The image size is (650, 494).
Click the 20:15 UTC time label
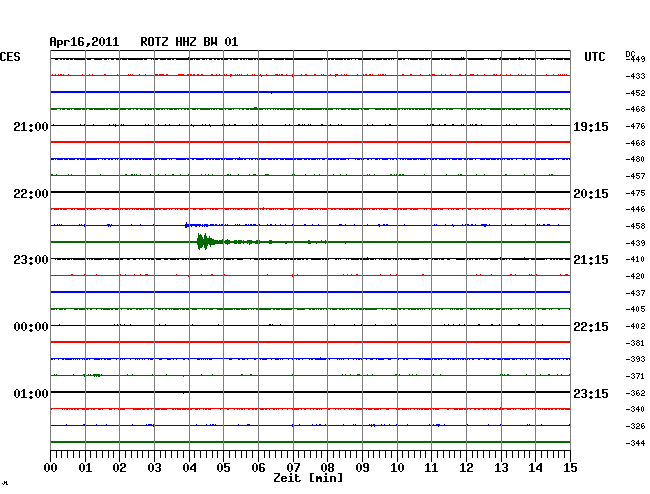pos(591,194)
